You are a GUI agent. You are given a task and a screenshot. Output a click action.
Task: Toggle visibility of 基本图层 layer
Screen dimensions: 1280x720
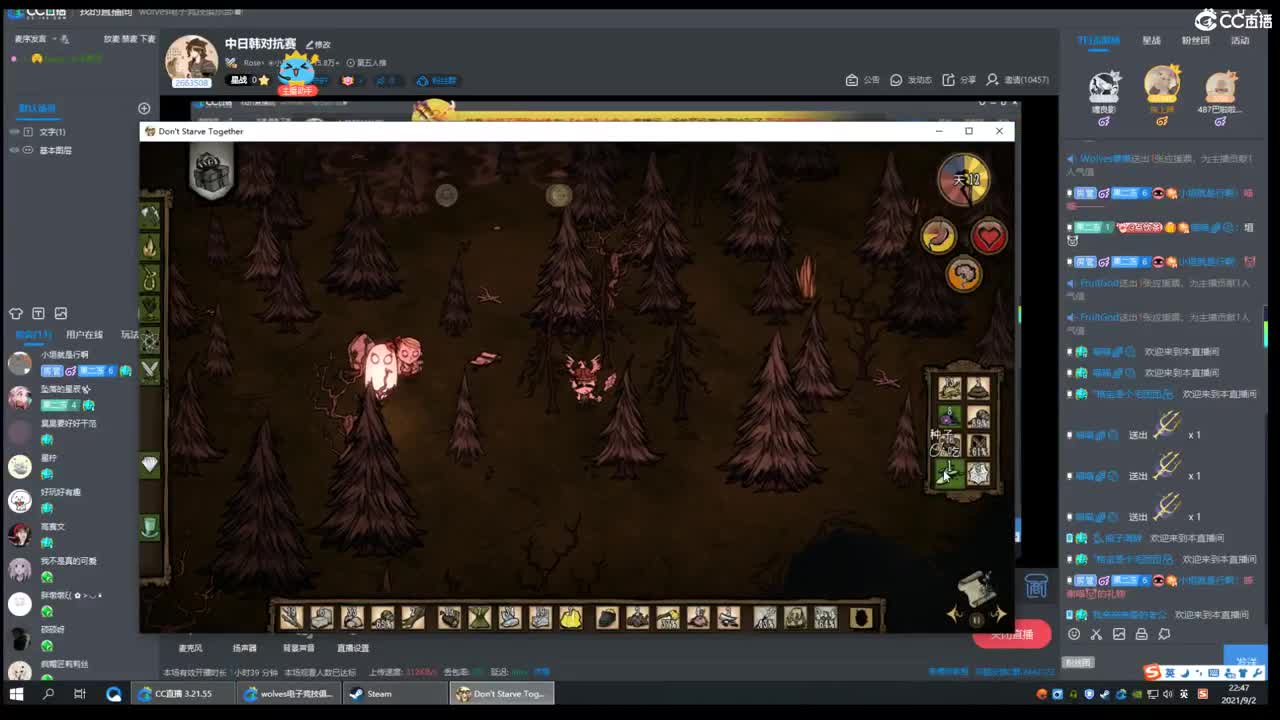point(14,150)
